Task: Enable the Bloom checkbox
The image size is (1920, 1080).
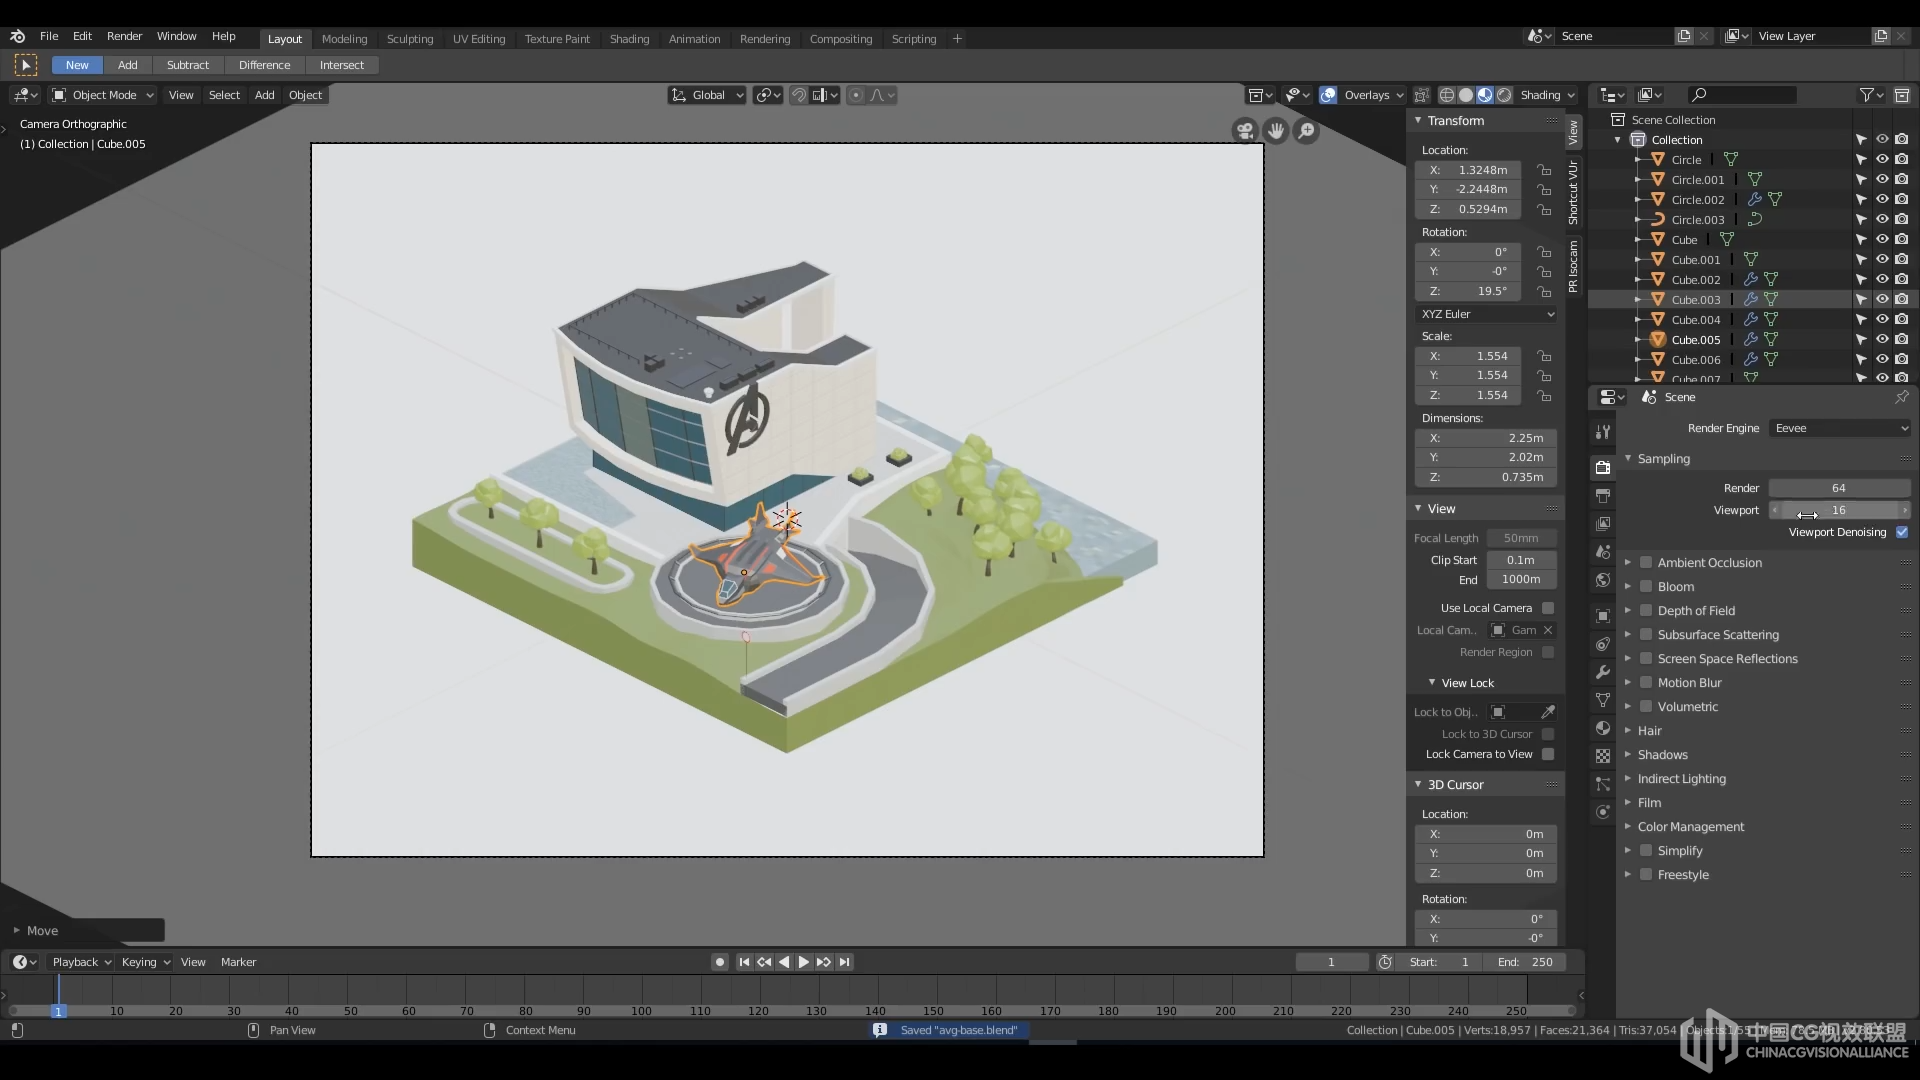Action: [x=1646, y=587]
